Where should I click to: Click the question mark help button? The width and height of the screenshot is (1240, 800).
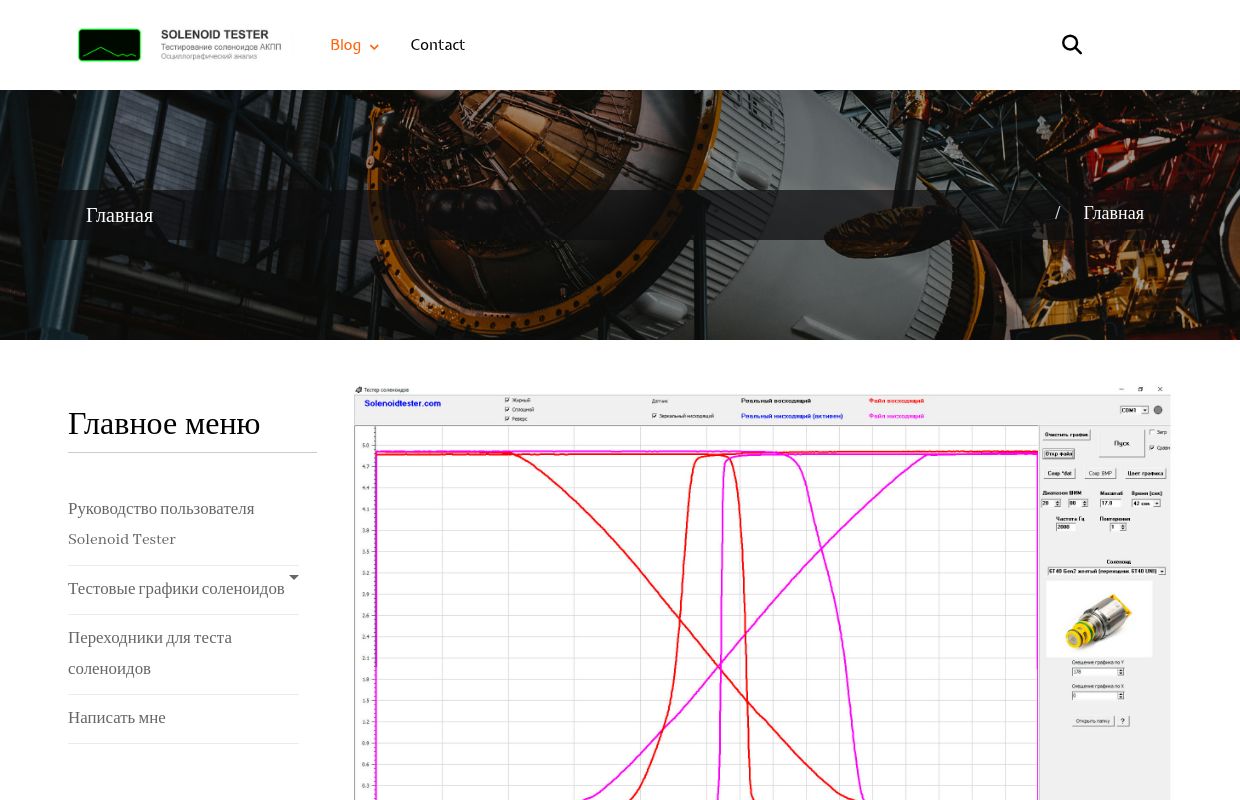point(1123,720)
